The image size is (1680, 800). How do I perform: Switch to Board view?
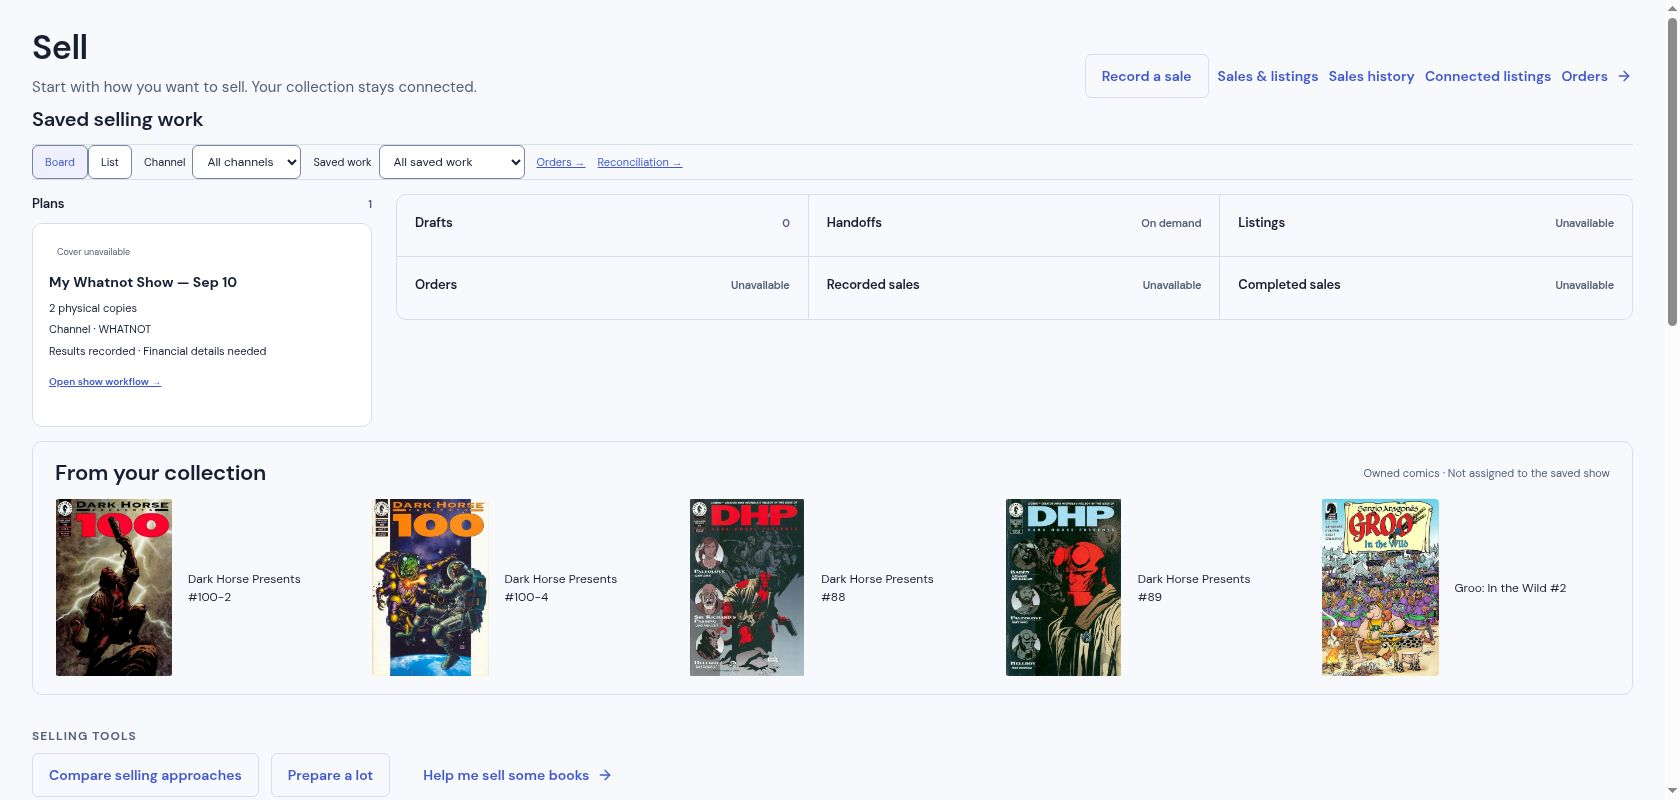click(x=60, y=162)
